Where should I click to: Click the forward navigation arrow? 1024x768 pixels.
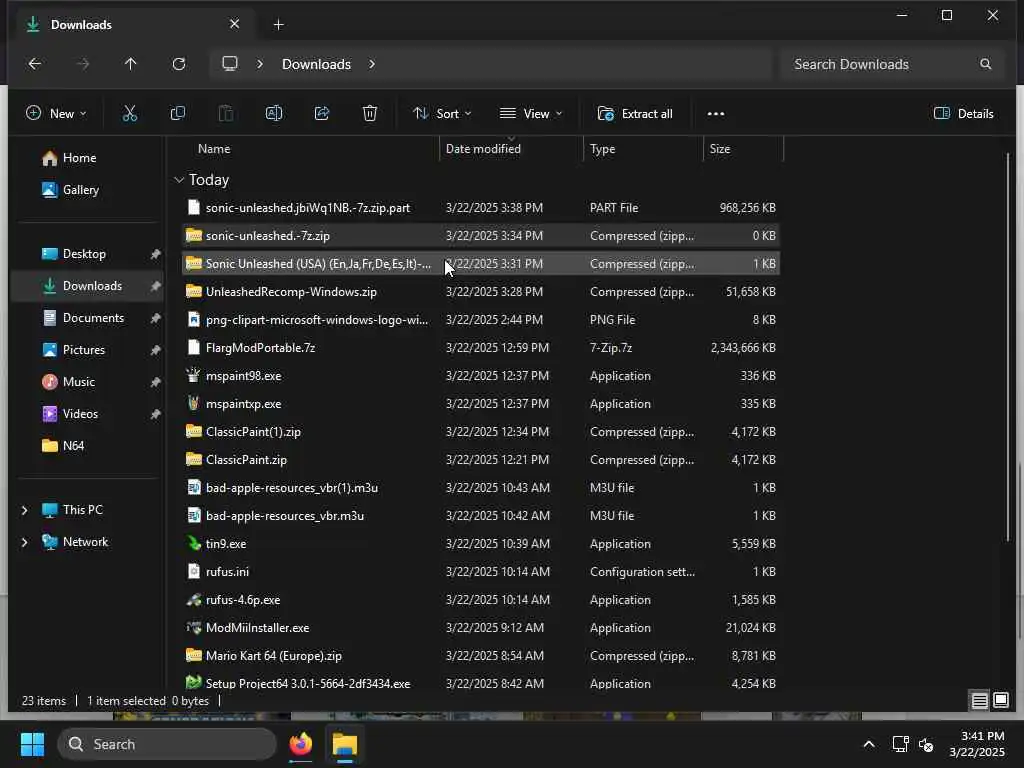click(x=83, y=64)
